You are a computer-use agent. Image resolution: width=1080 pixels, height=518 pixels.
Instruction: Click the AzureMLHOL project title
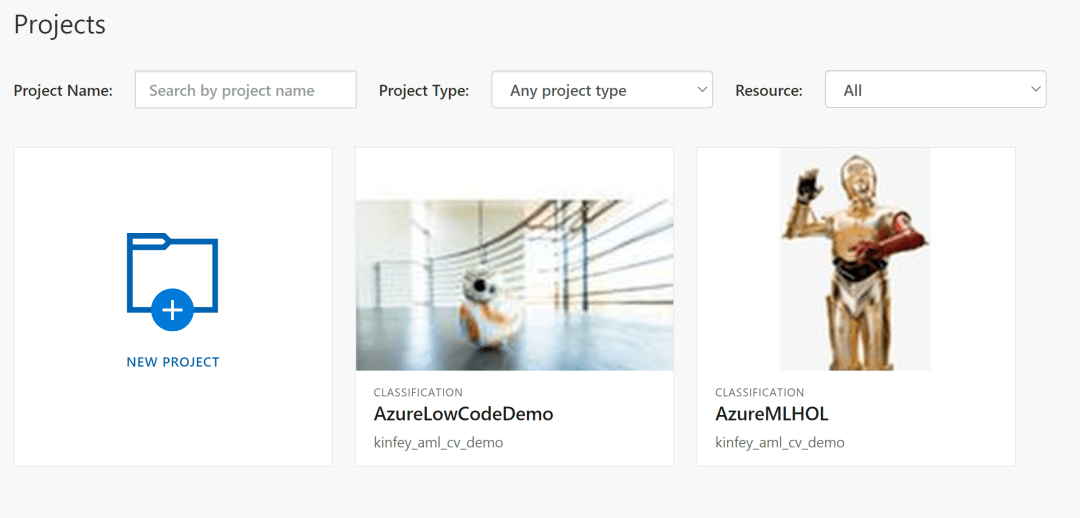[772, 414]
